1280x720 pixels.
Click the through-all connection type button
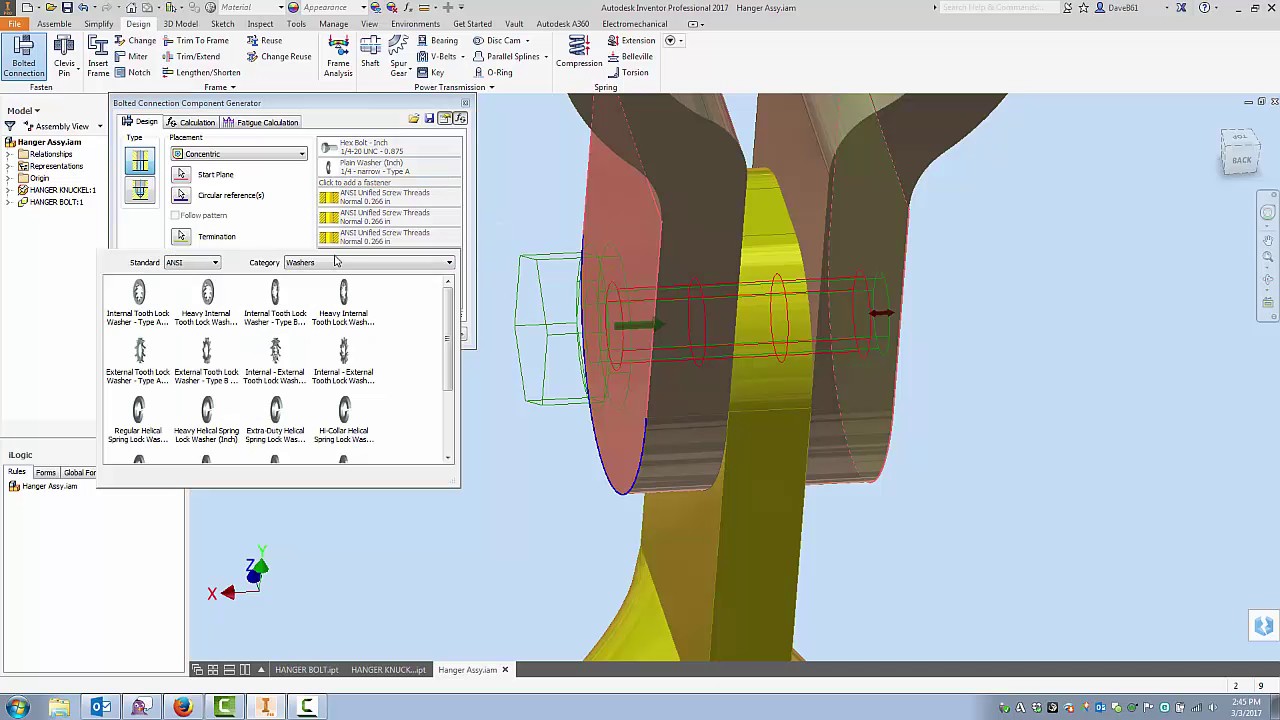coord(140,161)
